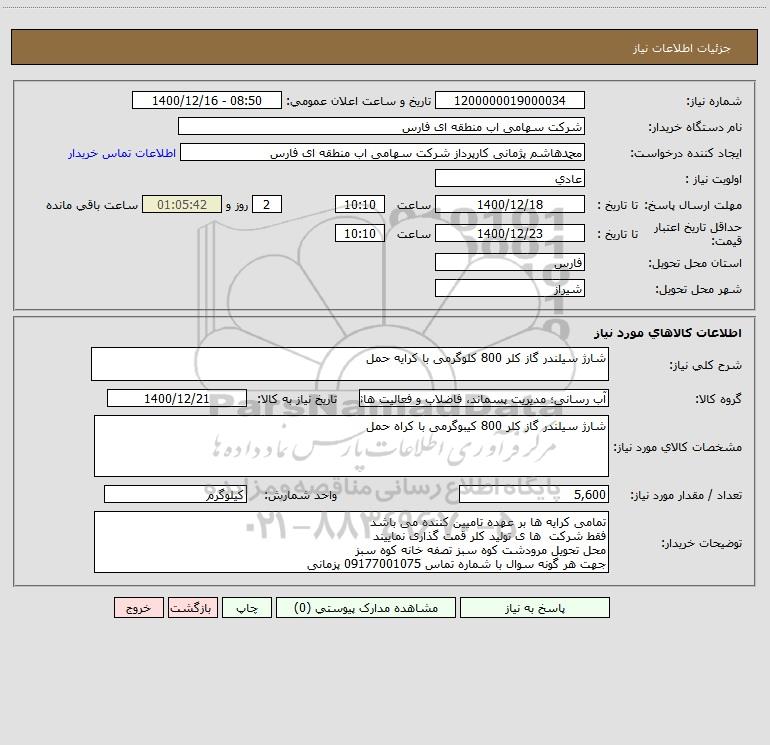Click response deadline date 1400/12/18
Image resolution: width=770 pixels, height=745 pixels.
tap(510, 204)
